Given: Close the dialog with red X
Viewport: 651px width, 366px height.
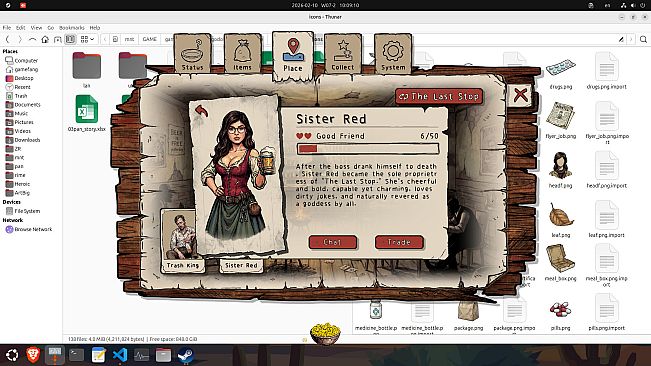Looking at the screenshot, I should tap(520, 95).
